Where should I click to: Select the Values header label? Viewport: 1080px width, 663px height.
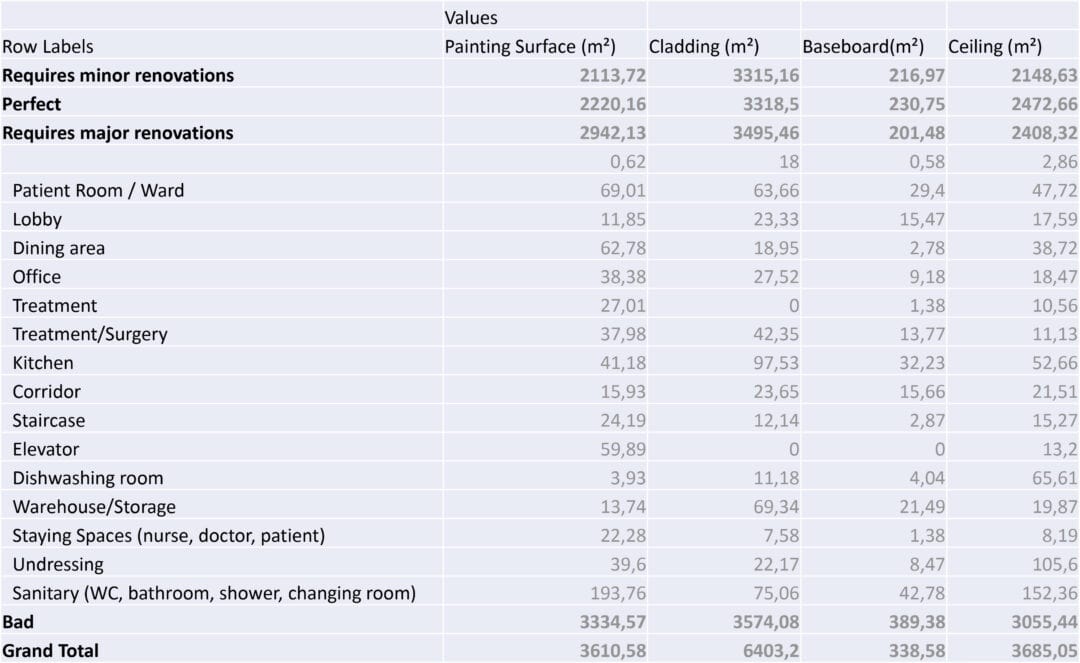[x=471, y=17]
